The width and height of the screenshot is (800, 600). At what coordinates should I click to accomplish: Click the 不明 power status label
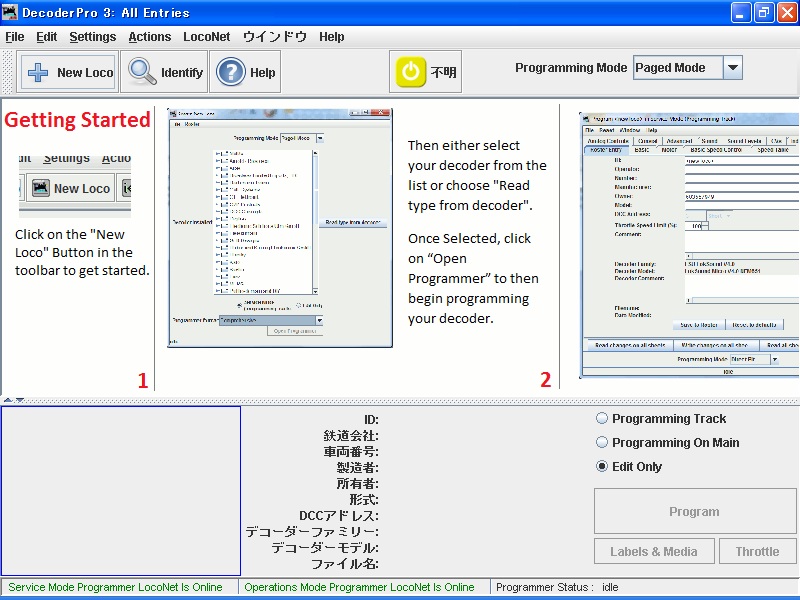[443, 72]
